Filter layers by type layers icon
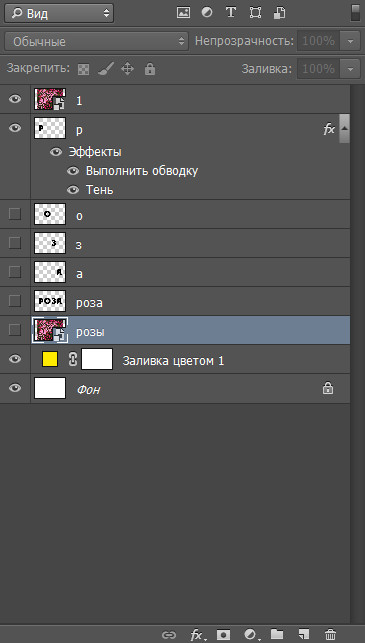The image size is (365, 643). tap(231, 13)
